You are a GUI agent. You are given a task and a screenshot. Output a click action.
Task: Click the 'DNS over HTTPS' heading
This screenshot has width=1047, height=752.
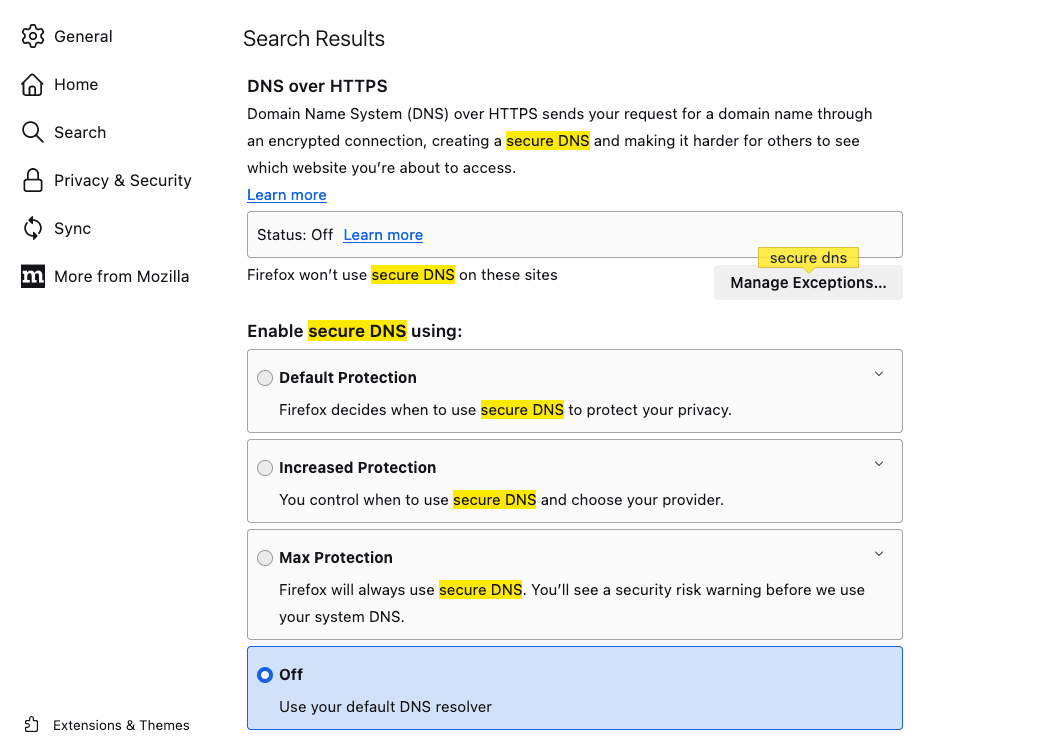click(317, 86)
